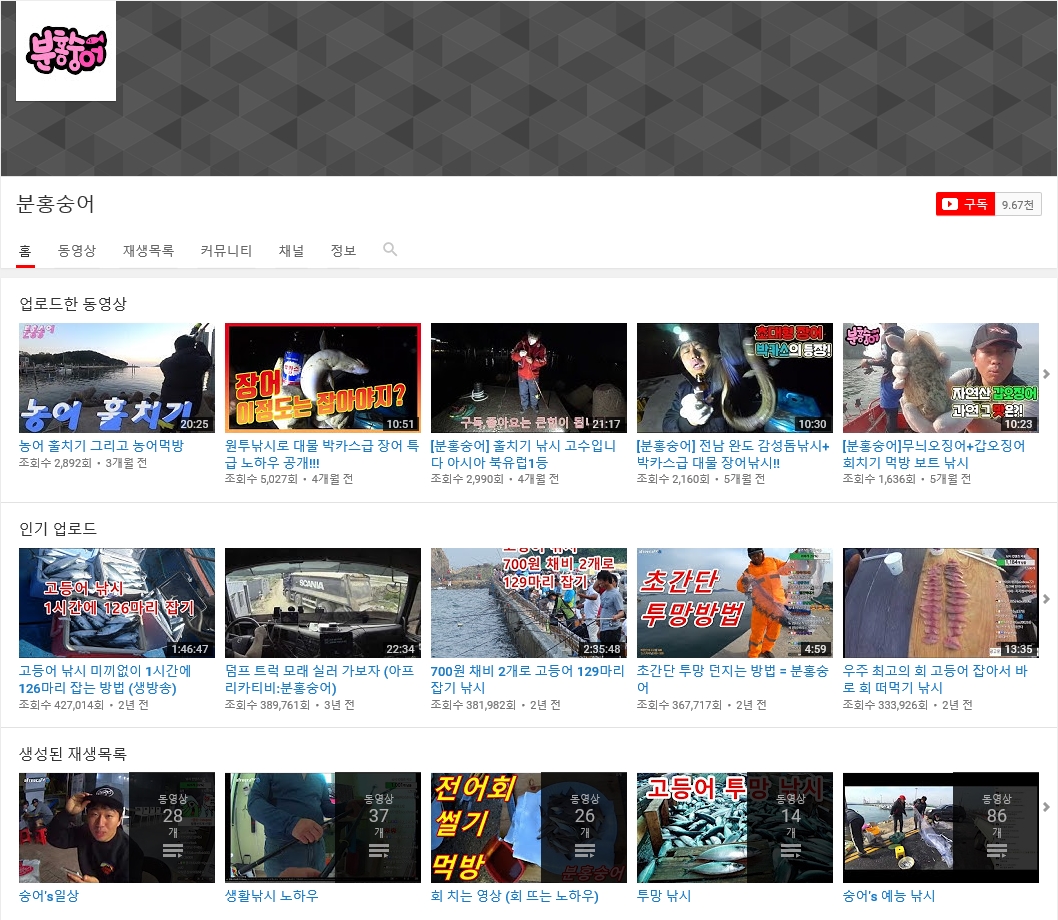Show more playlists using right arrow

[x=1046, y=807]
